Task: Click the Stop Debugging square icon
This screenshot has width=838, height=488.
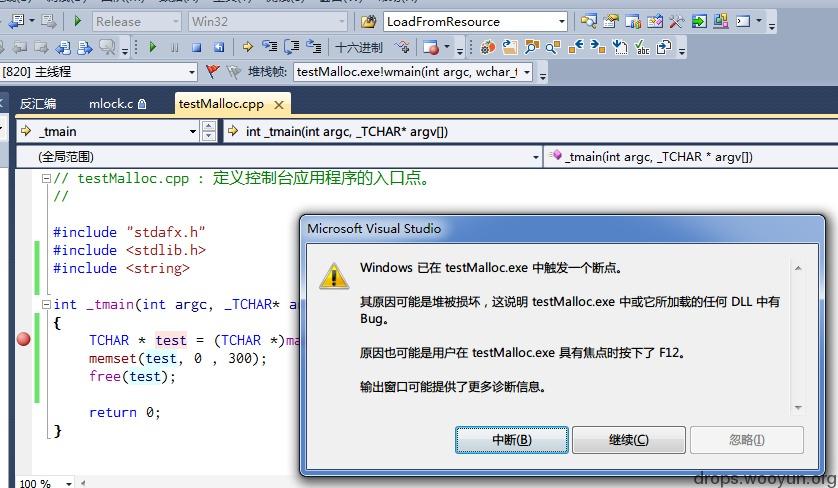Action: coord(197,48)
